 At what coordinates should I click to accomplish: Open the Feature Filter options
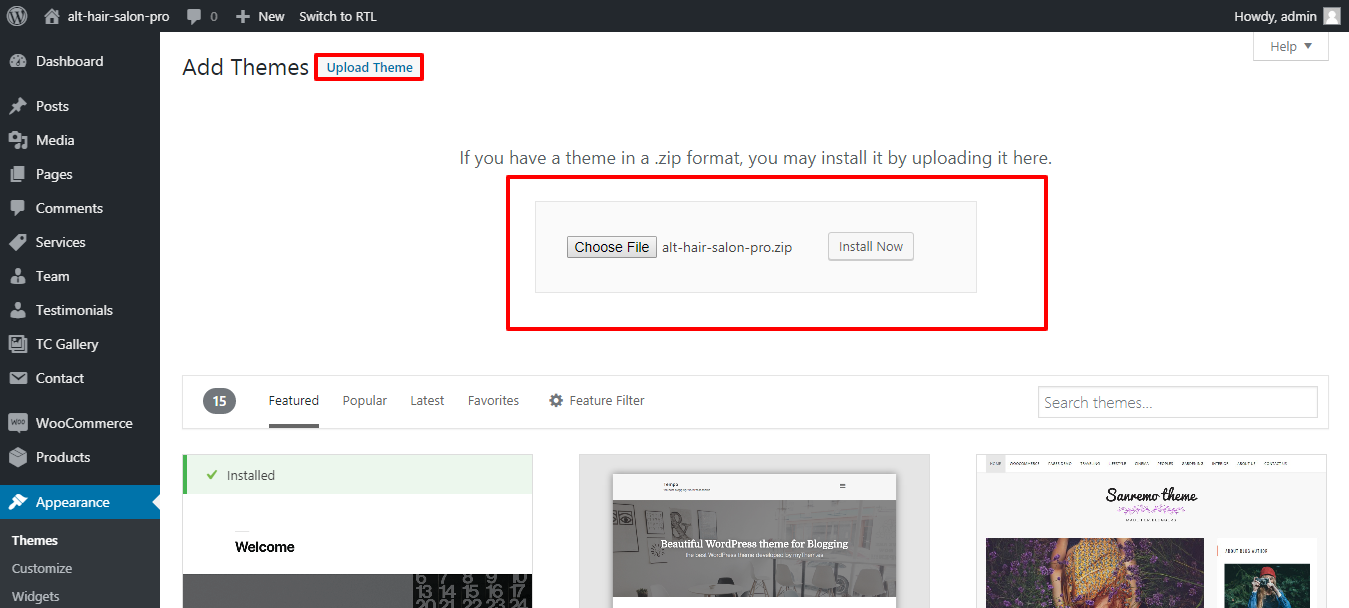[x=596, y=401]
